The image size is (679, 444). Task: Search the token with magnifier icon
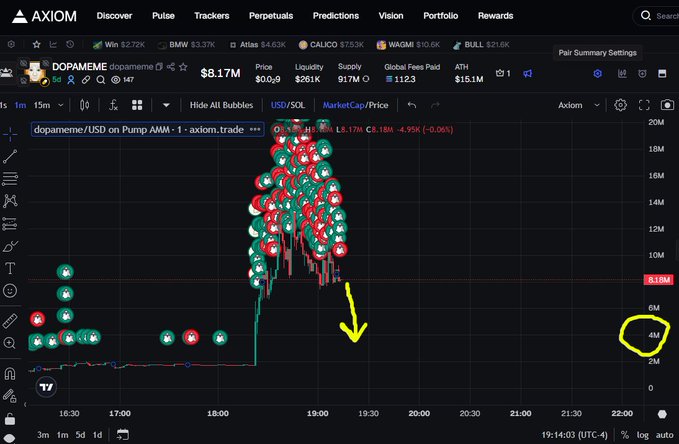[x=100, y=80]
